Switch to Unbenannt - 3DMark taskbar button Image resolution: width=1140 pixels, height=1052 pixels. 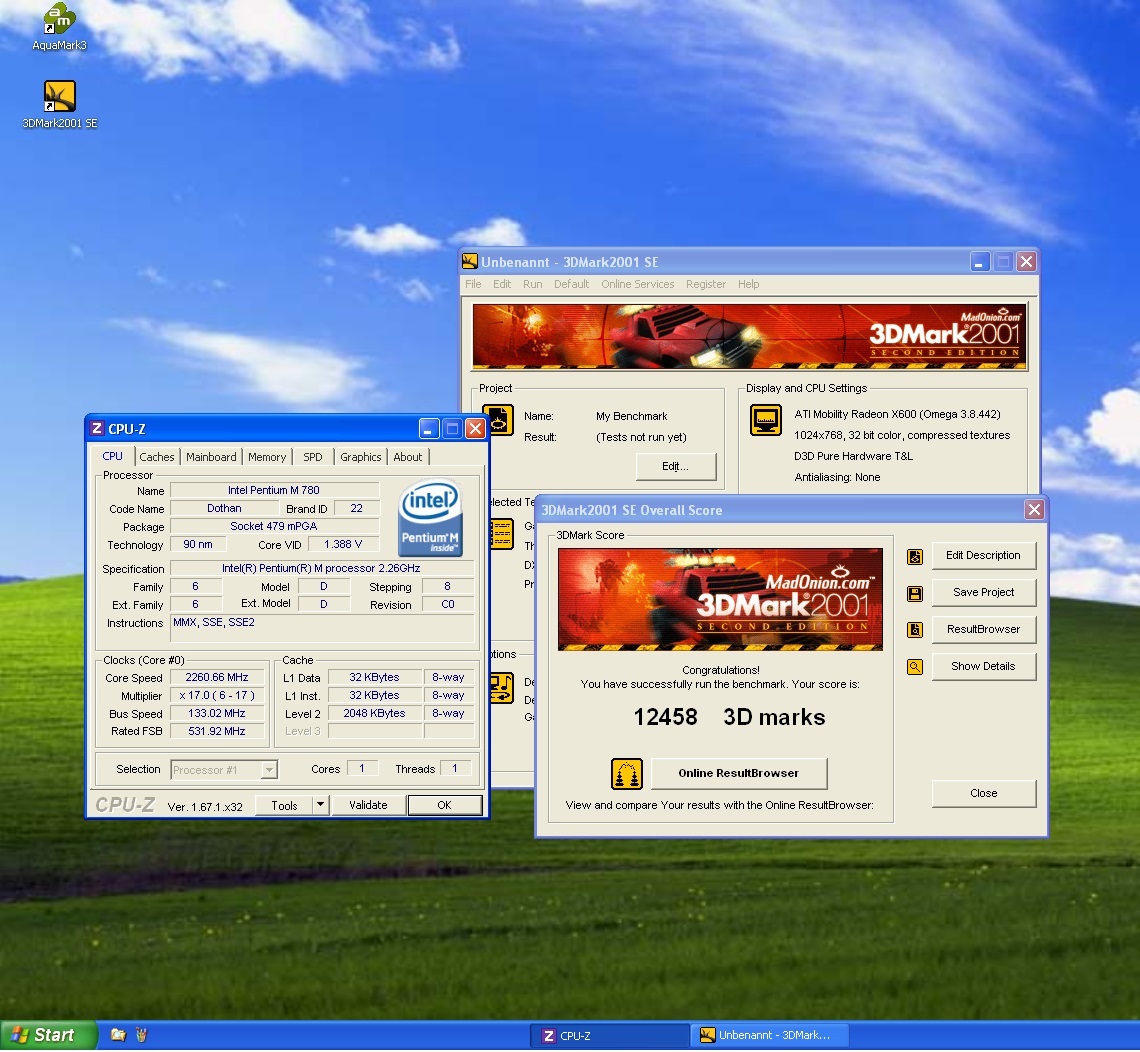click(768, 1036)
